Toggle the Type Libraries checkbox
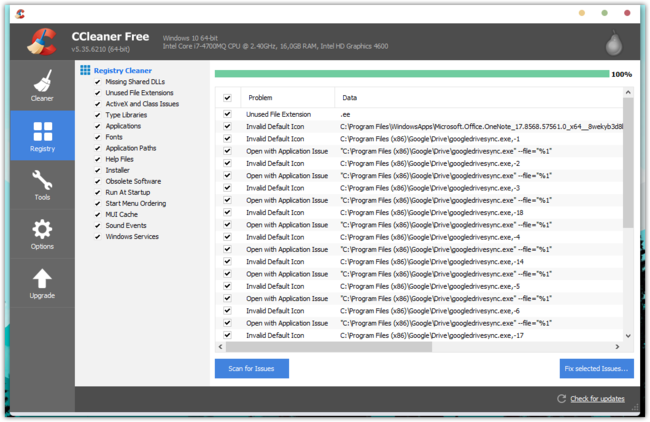 (97, 115)
